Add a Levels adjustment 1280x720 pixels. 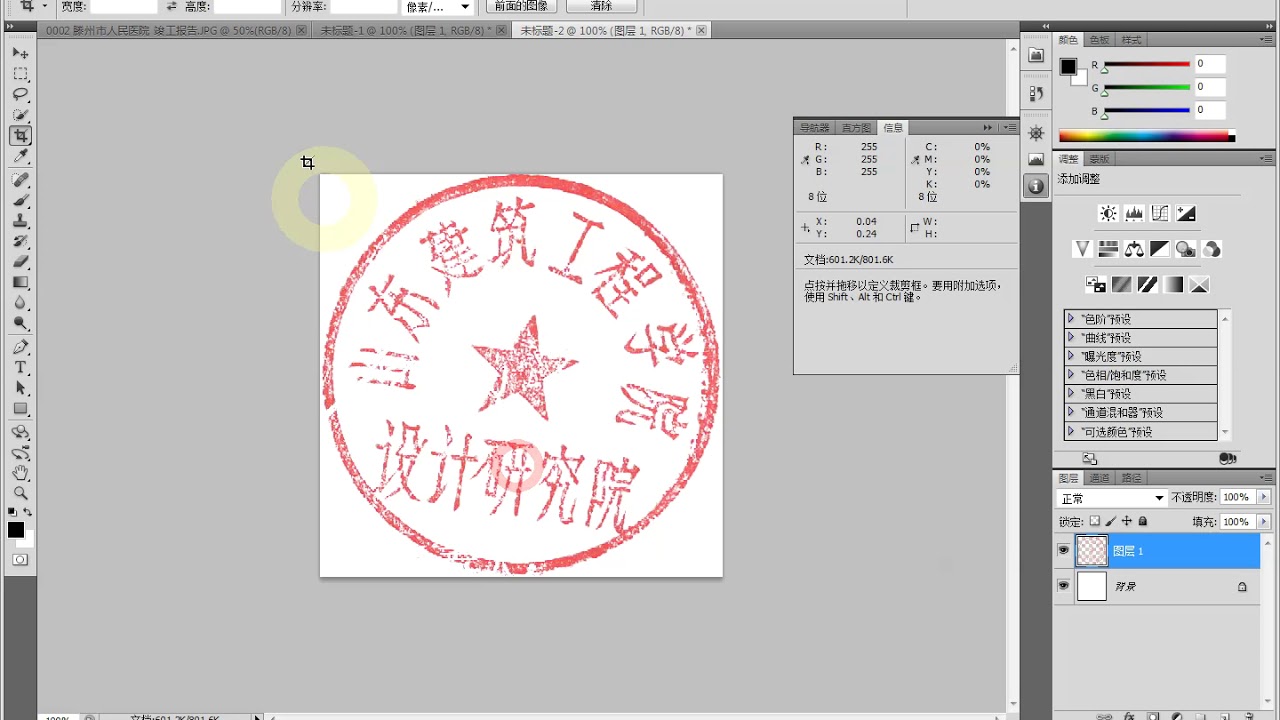1134,213
